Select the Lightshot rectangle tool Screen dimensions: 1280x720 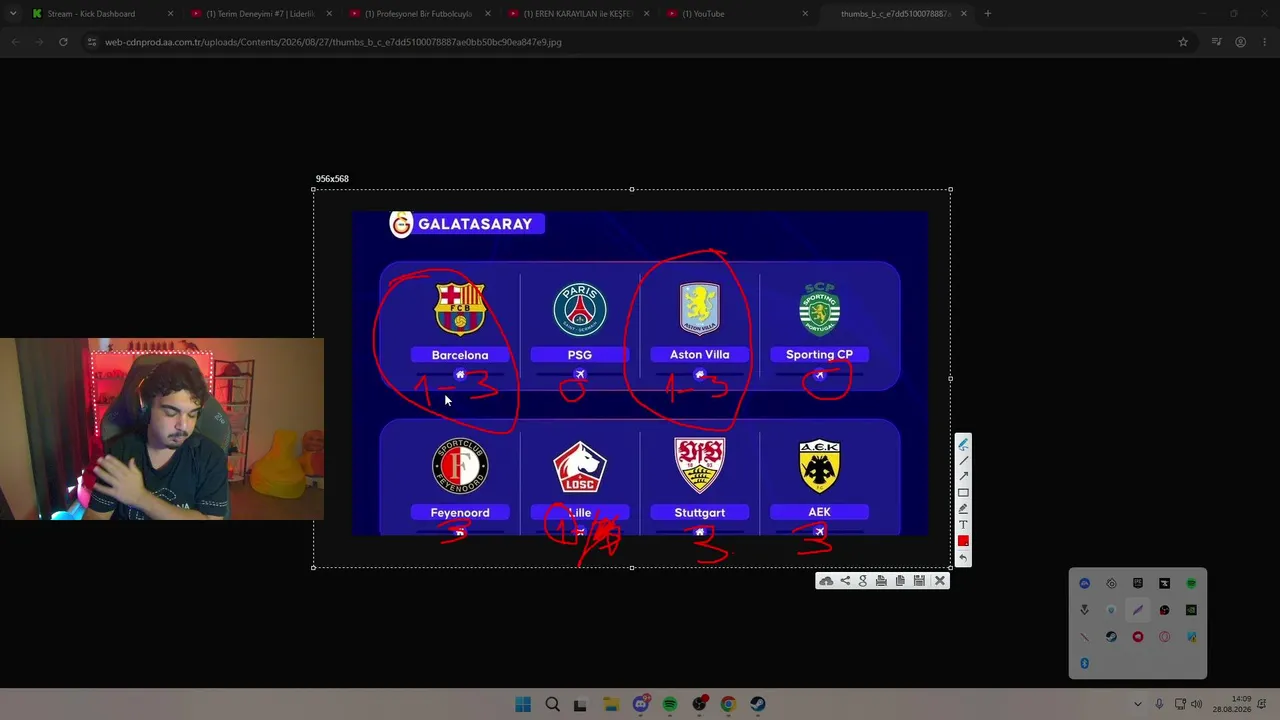(x=963, y=493)
